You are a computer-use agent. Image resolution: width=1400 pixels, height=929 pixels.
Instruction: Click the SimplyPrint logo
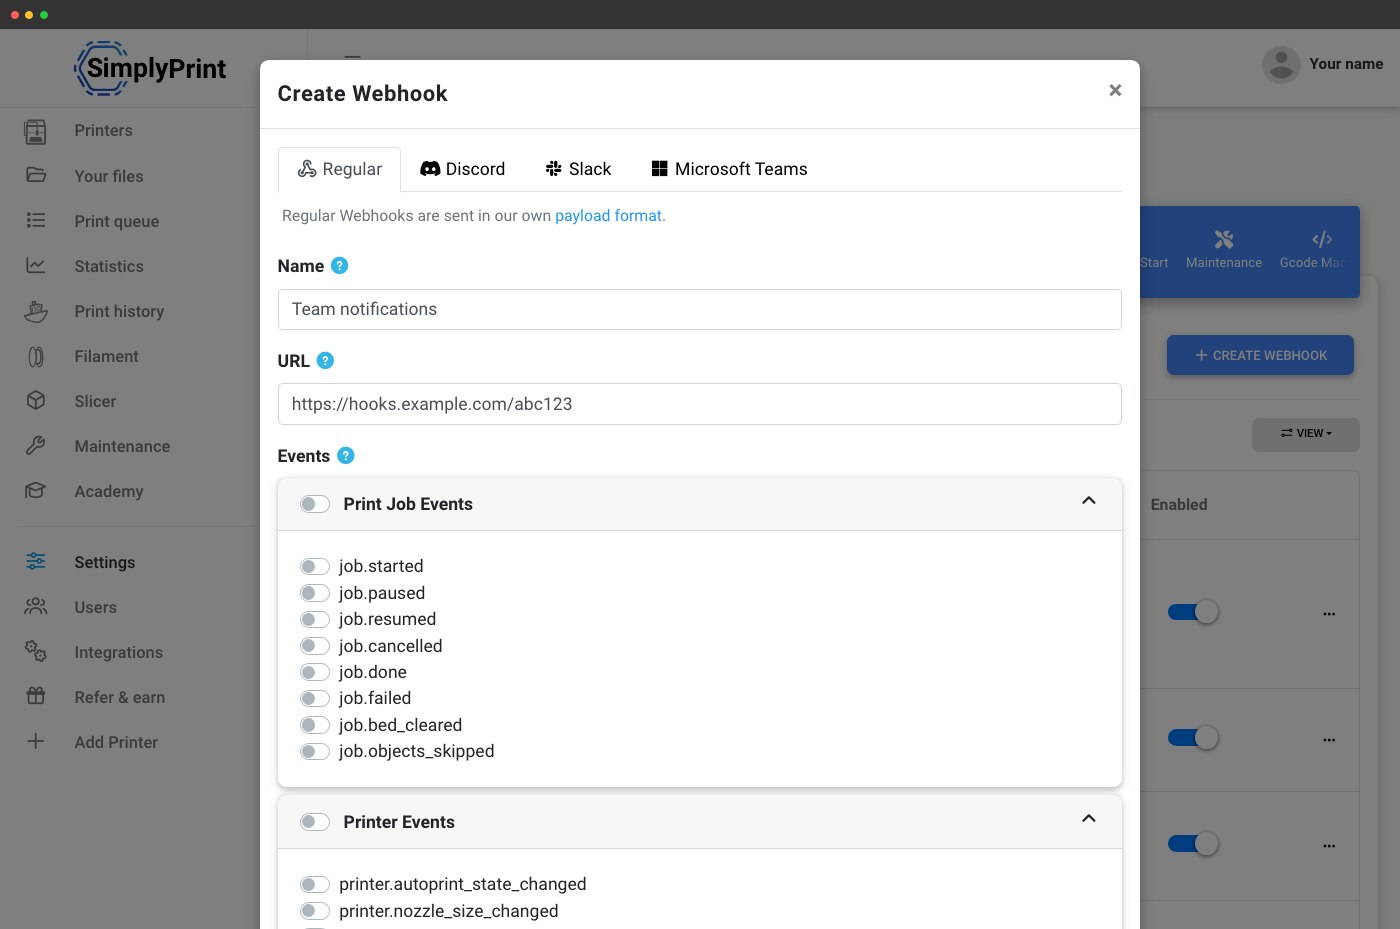click(151, 68)
